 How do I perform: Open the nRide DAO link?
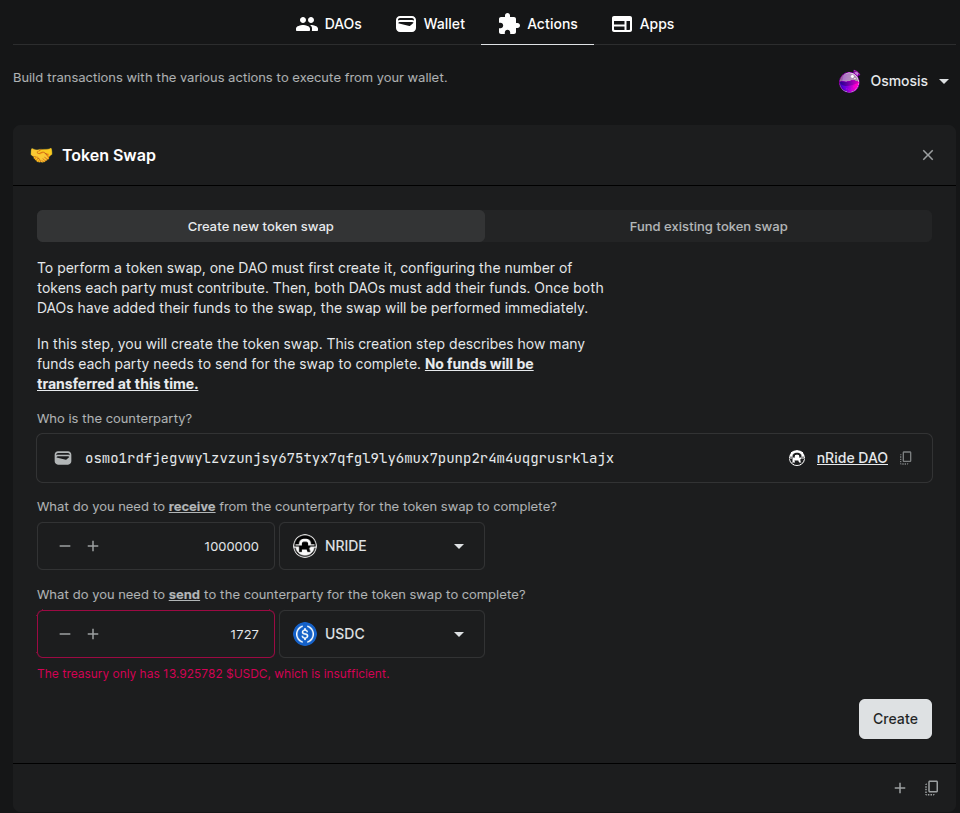click(x=852, y=458)
